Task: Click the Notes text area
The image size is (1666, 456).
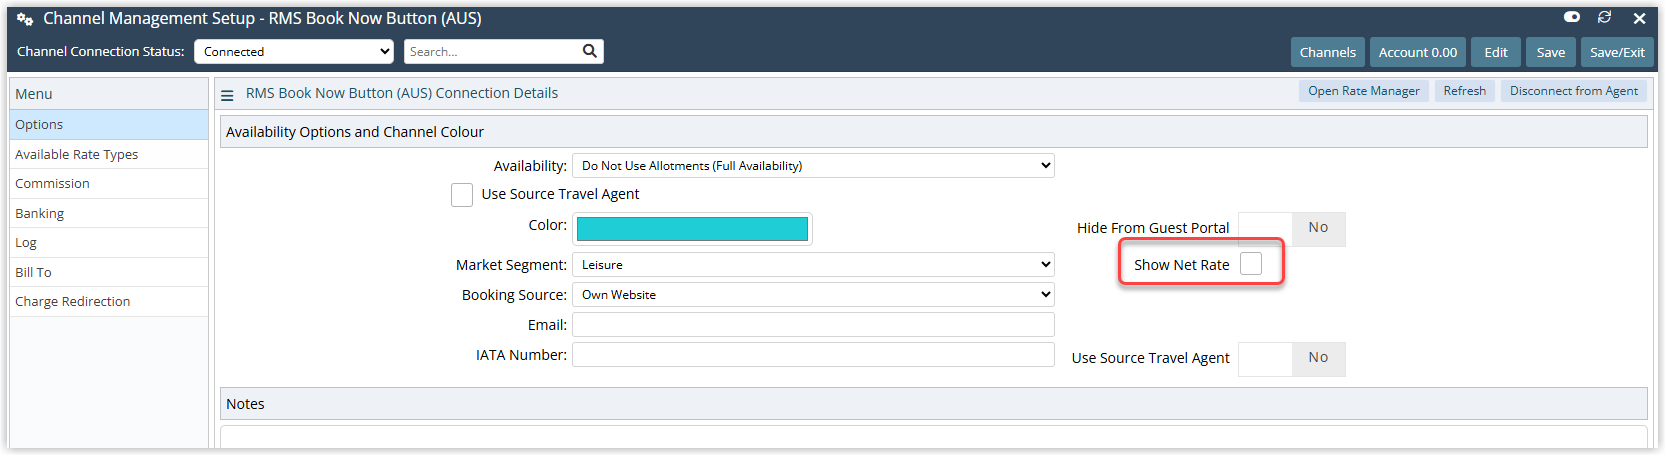Action: [x=933, y=437]
